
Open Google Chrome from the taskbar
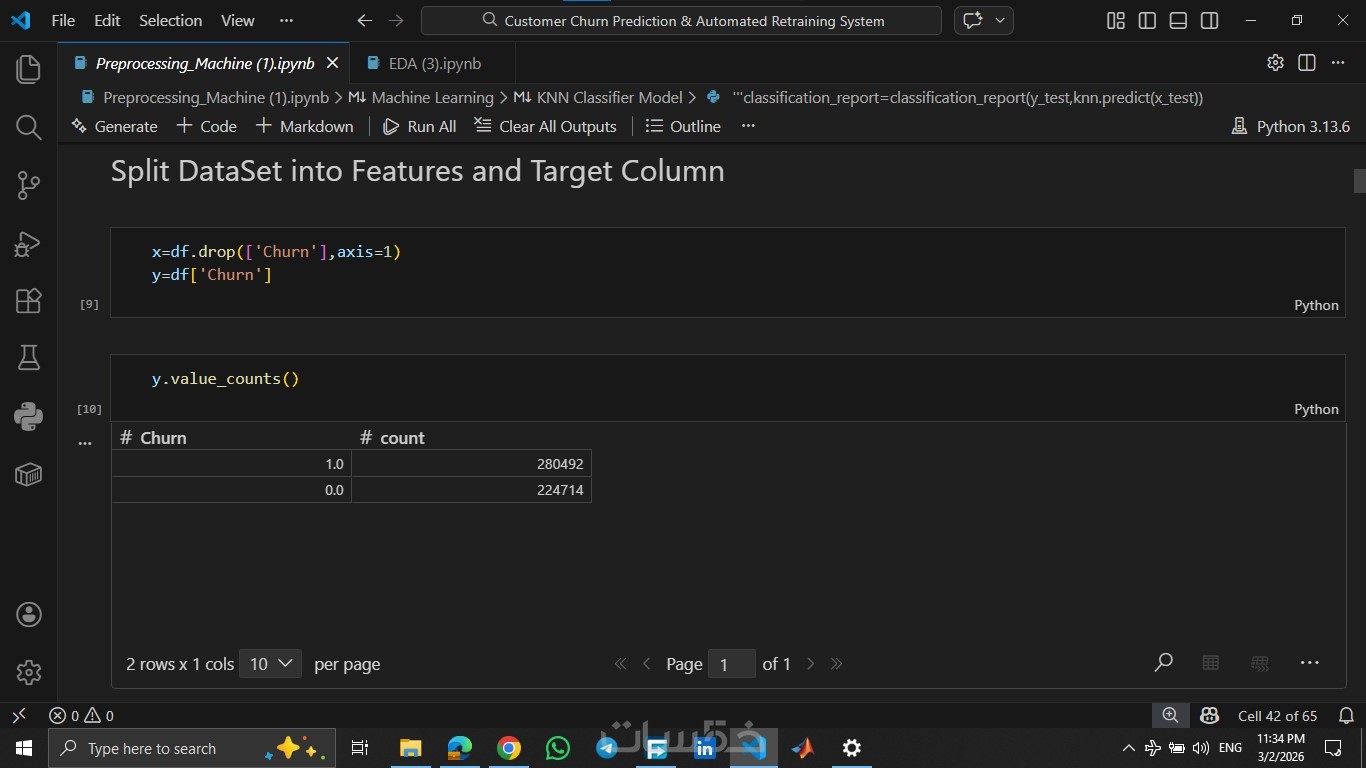click(509, 747)
